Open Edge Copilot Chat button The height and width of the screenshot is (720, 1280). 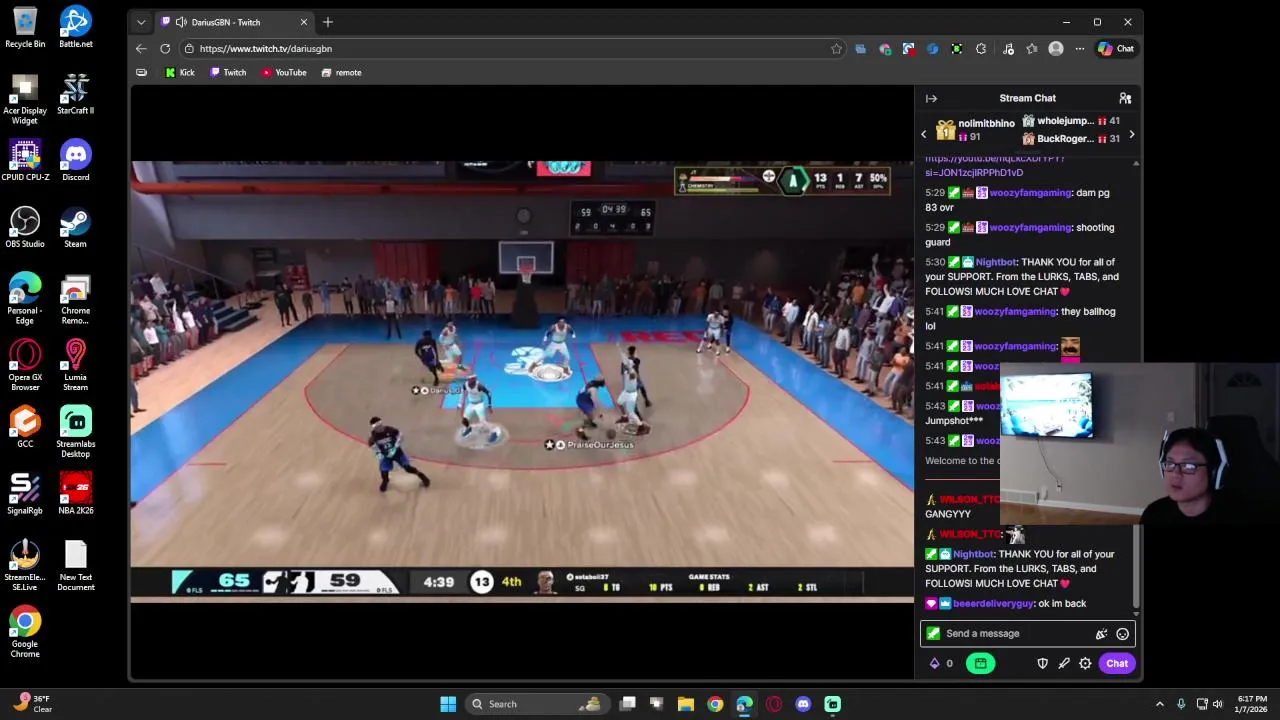coord(1115,48)
